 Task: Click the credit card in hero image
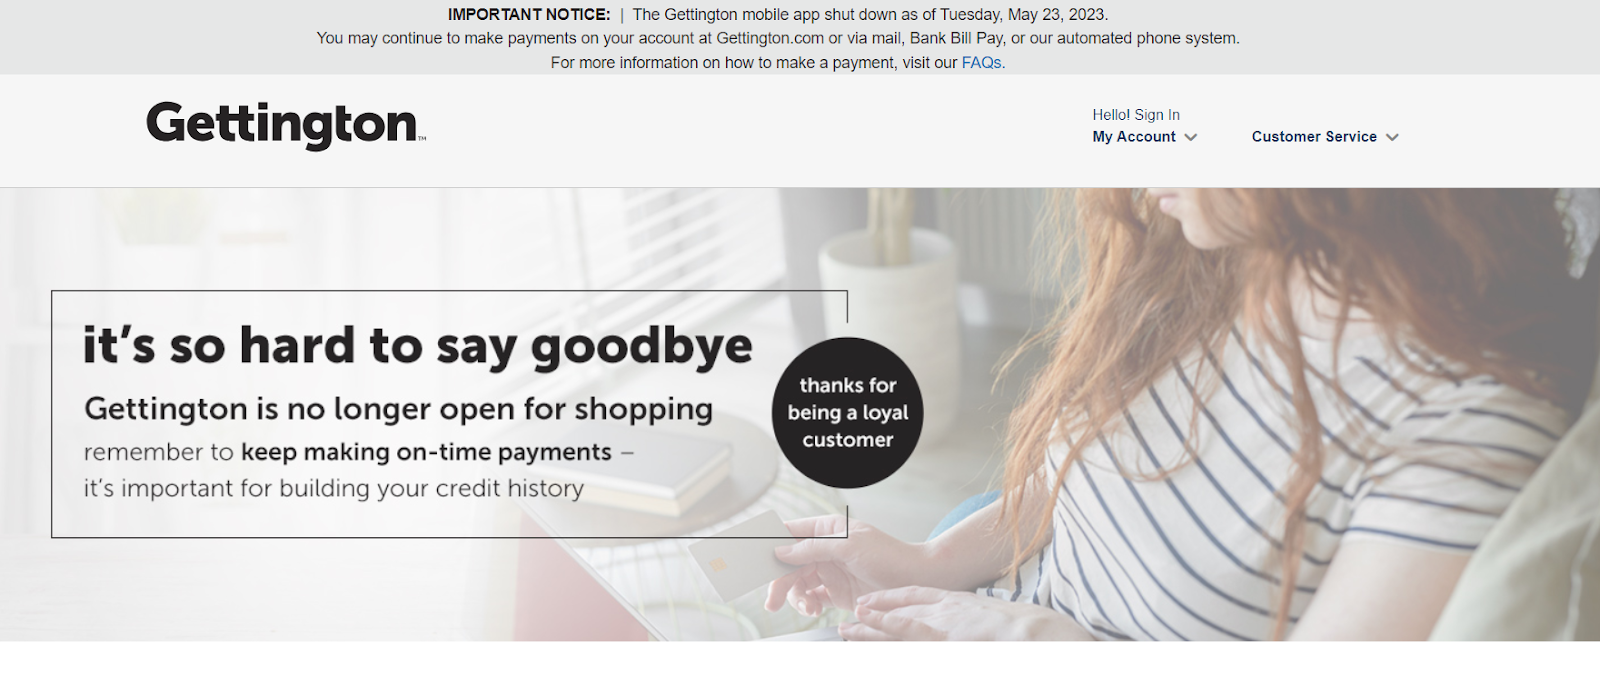coord(738,556)
